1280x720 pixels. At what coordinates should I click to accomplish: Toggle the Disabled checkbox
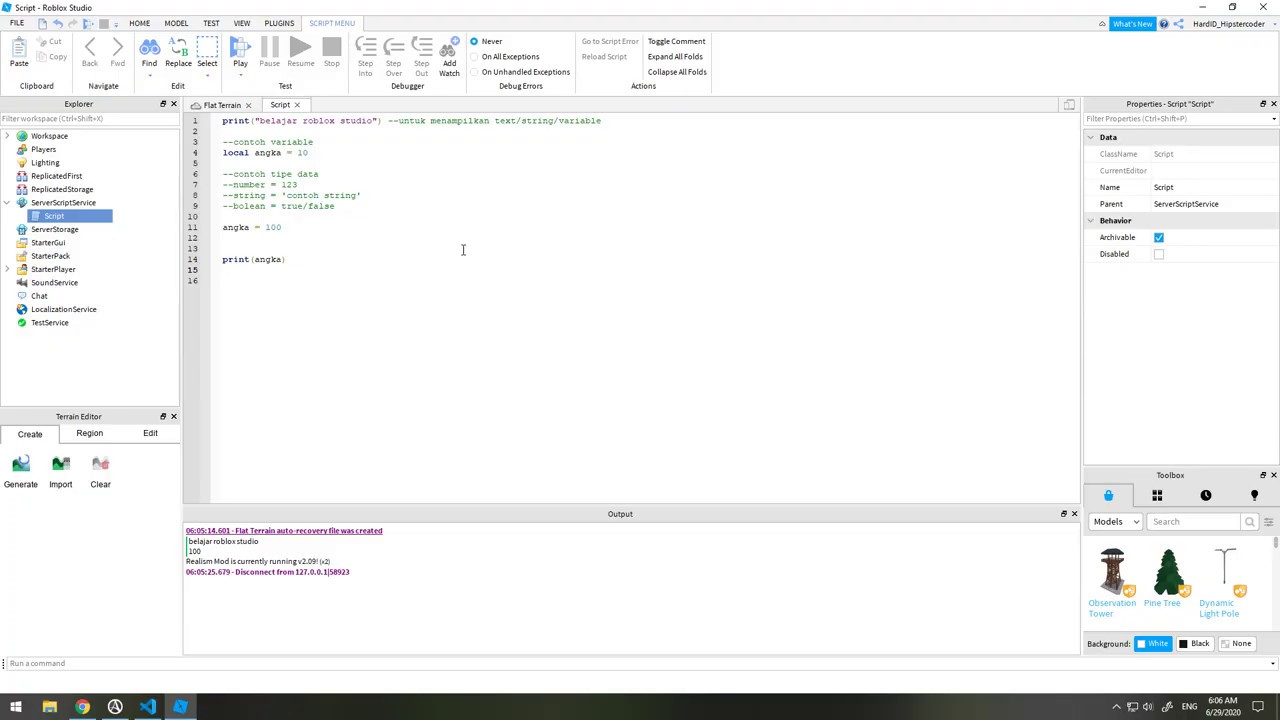[1159, 254]
